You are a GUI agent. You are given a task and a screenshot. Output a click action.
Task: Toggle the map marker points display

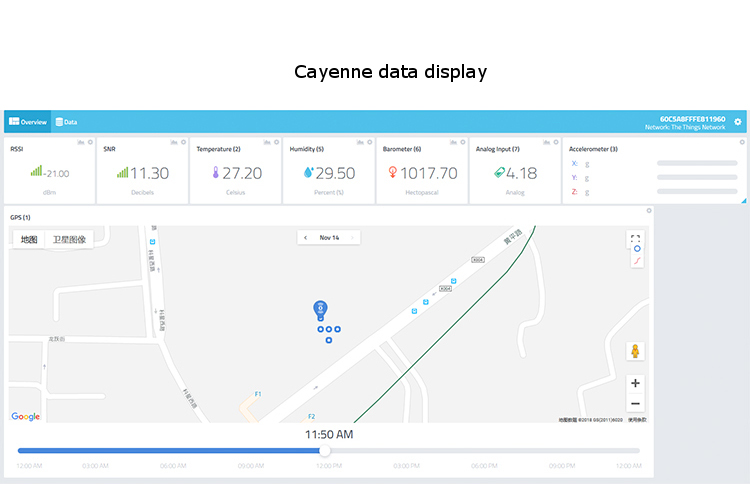637,248
